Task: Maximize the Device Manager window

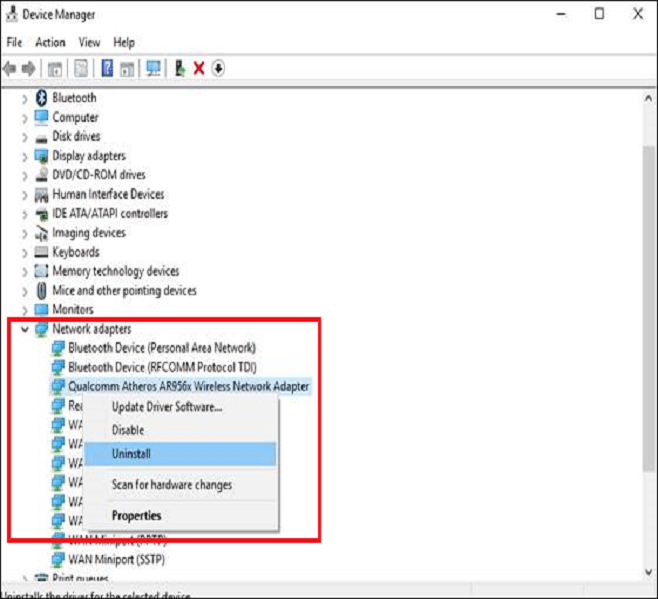Action: point(599,14)
